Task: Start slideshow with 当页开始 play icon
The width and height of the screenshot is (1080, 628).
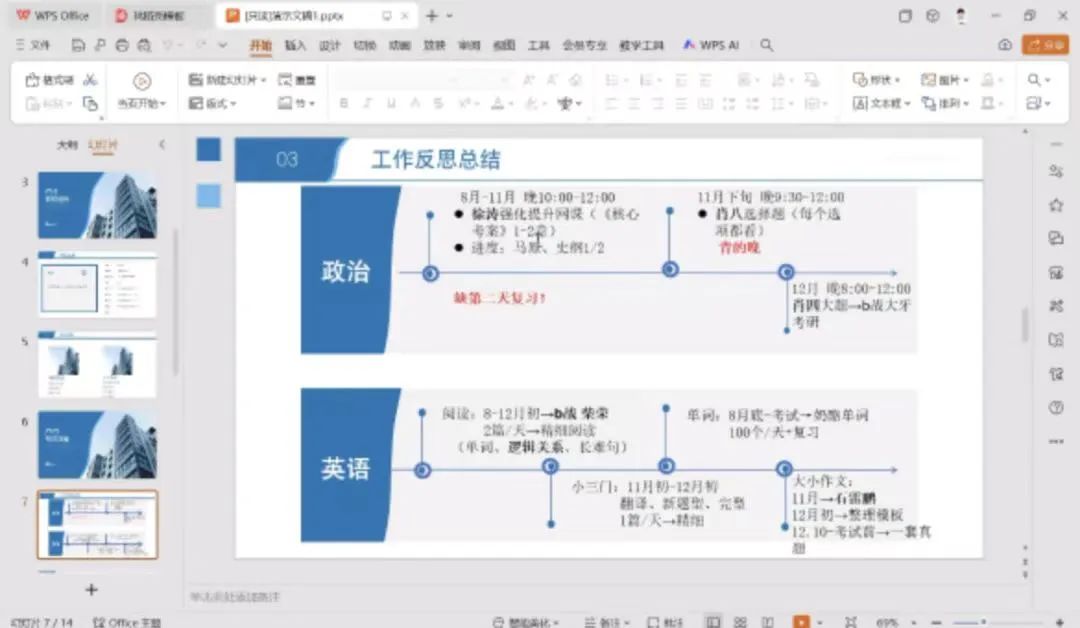Action: tap(142, 82)
